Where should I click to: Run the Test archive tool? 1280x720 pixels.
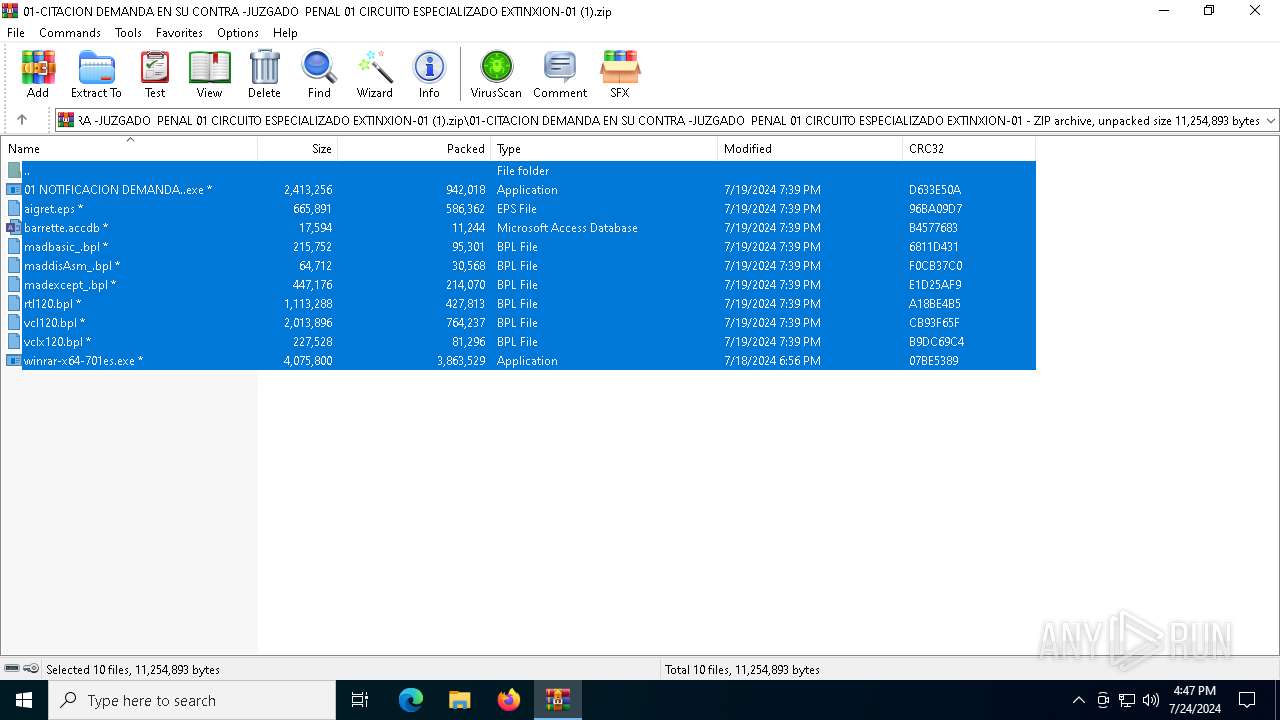click(155, 75)
